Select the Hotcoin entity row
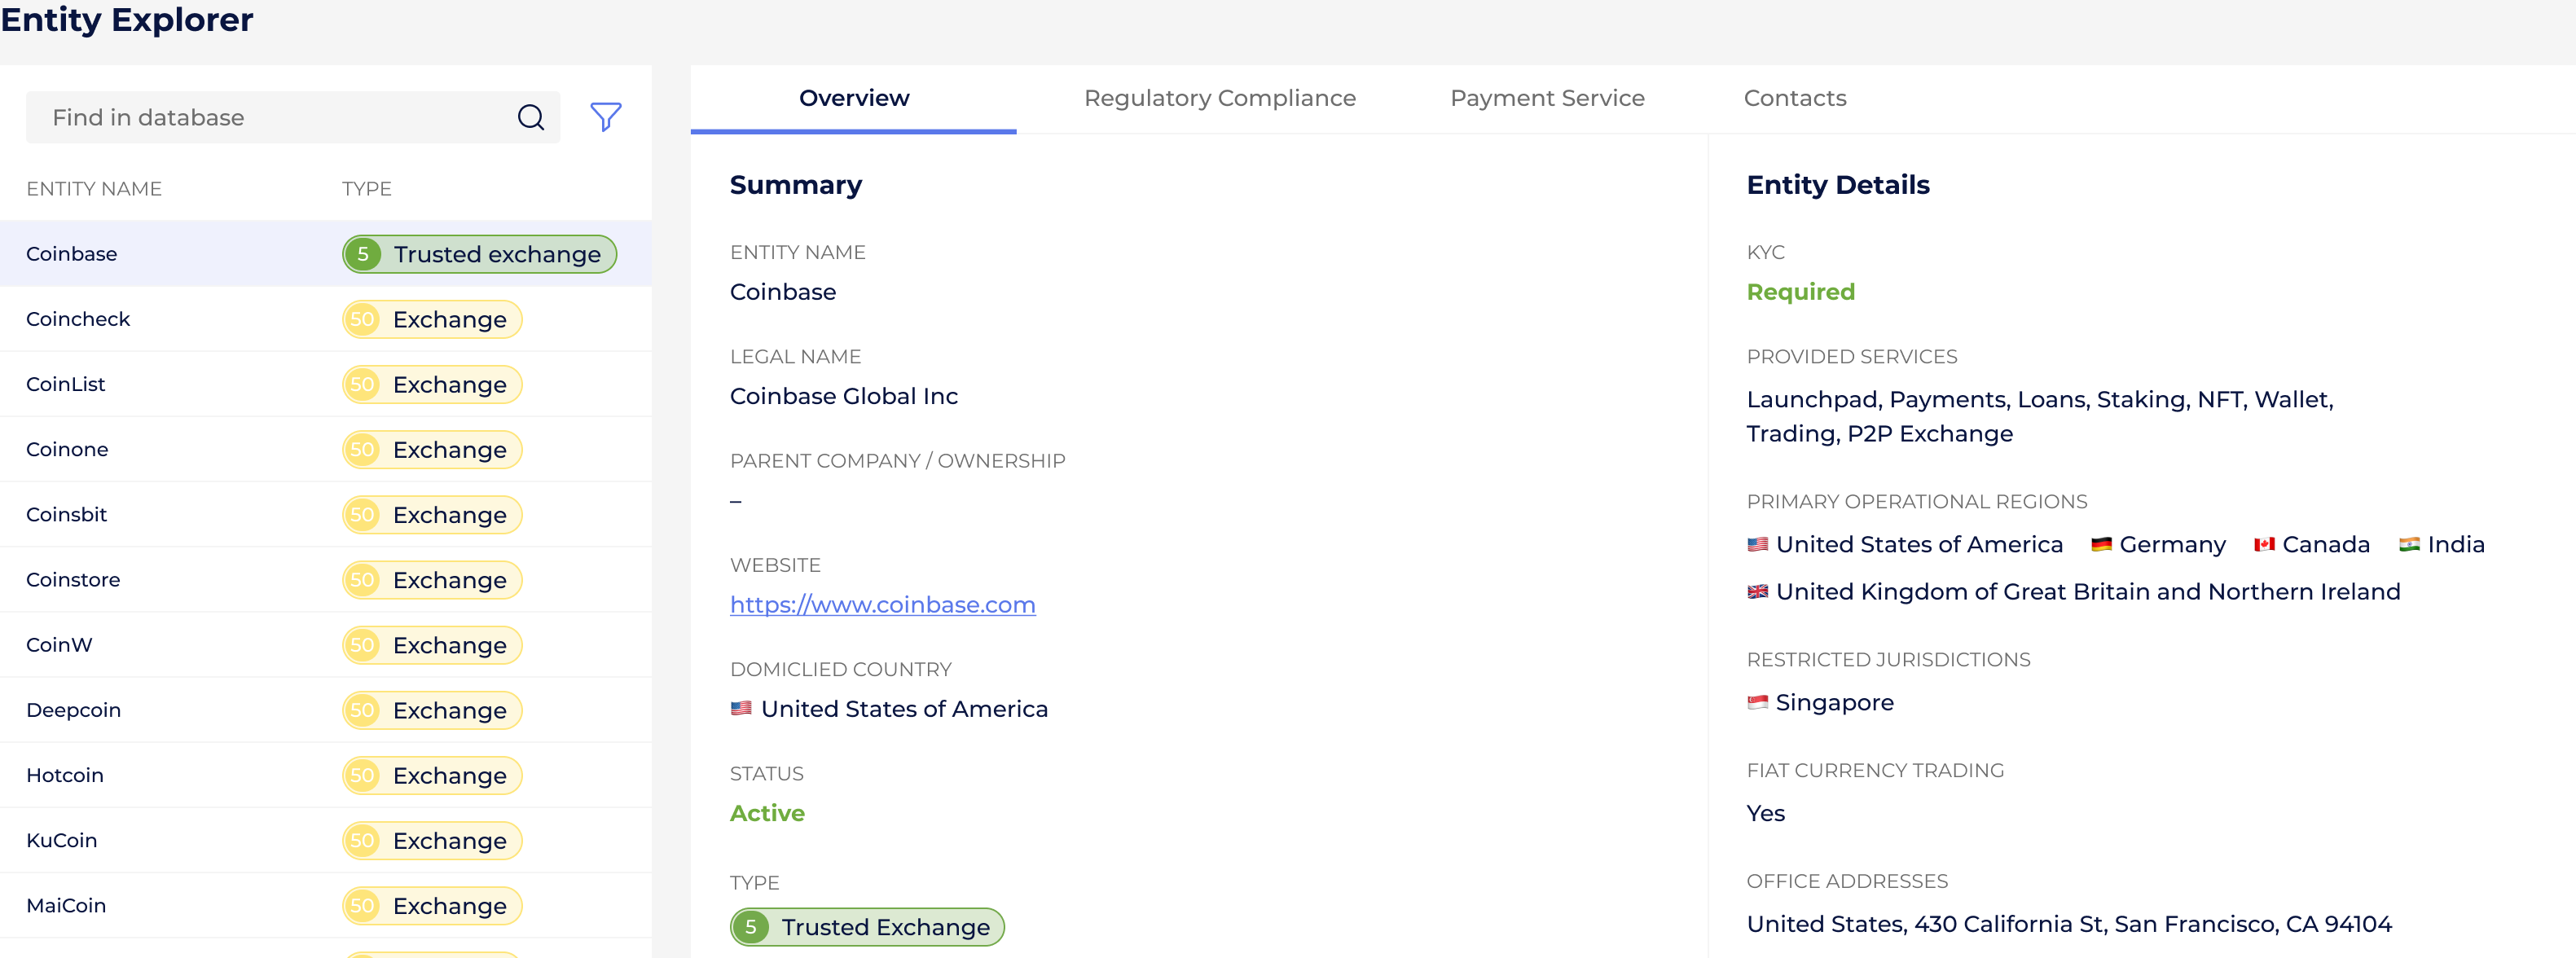Image resolution: width=2576 pixels, height=958 pixels. [326, 775]
